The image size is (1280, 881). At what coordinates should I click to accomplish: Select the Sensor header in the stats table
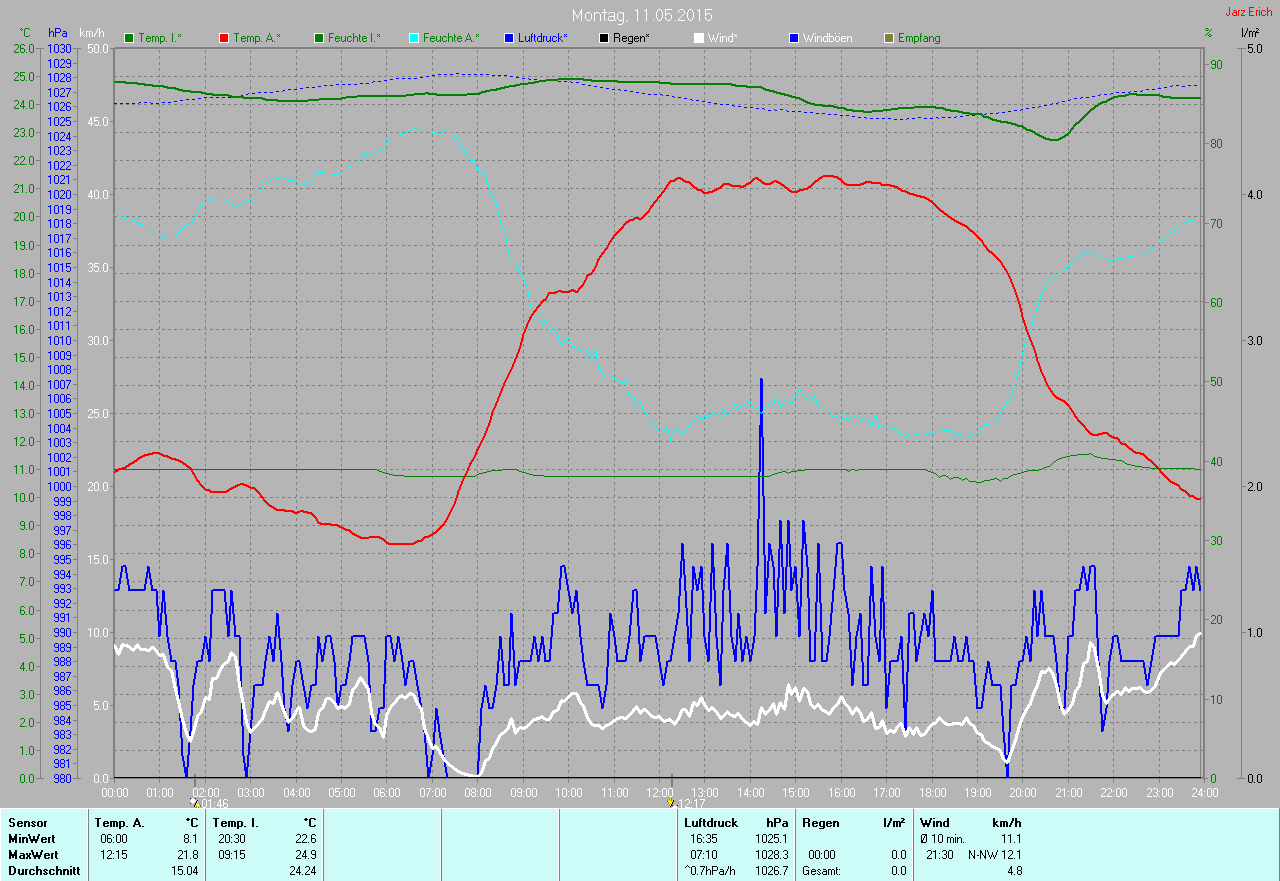(x=27, y=823)
